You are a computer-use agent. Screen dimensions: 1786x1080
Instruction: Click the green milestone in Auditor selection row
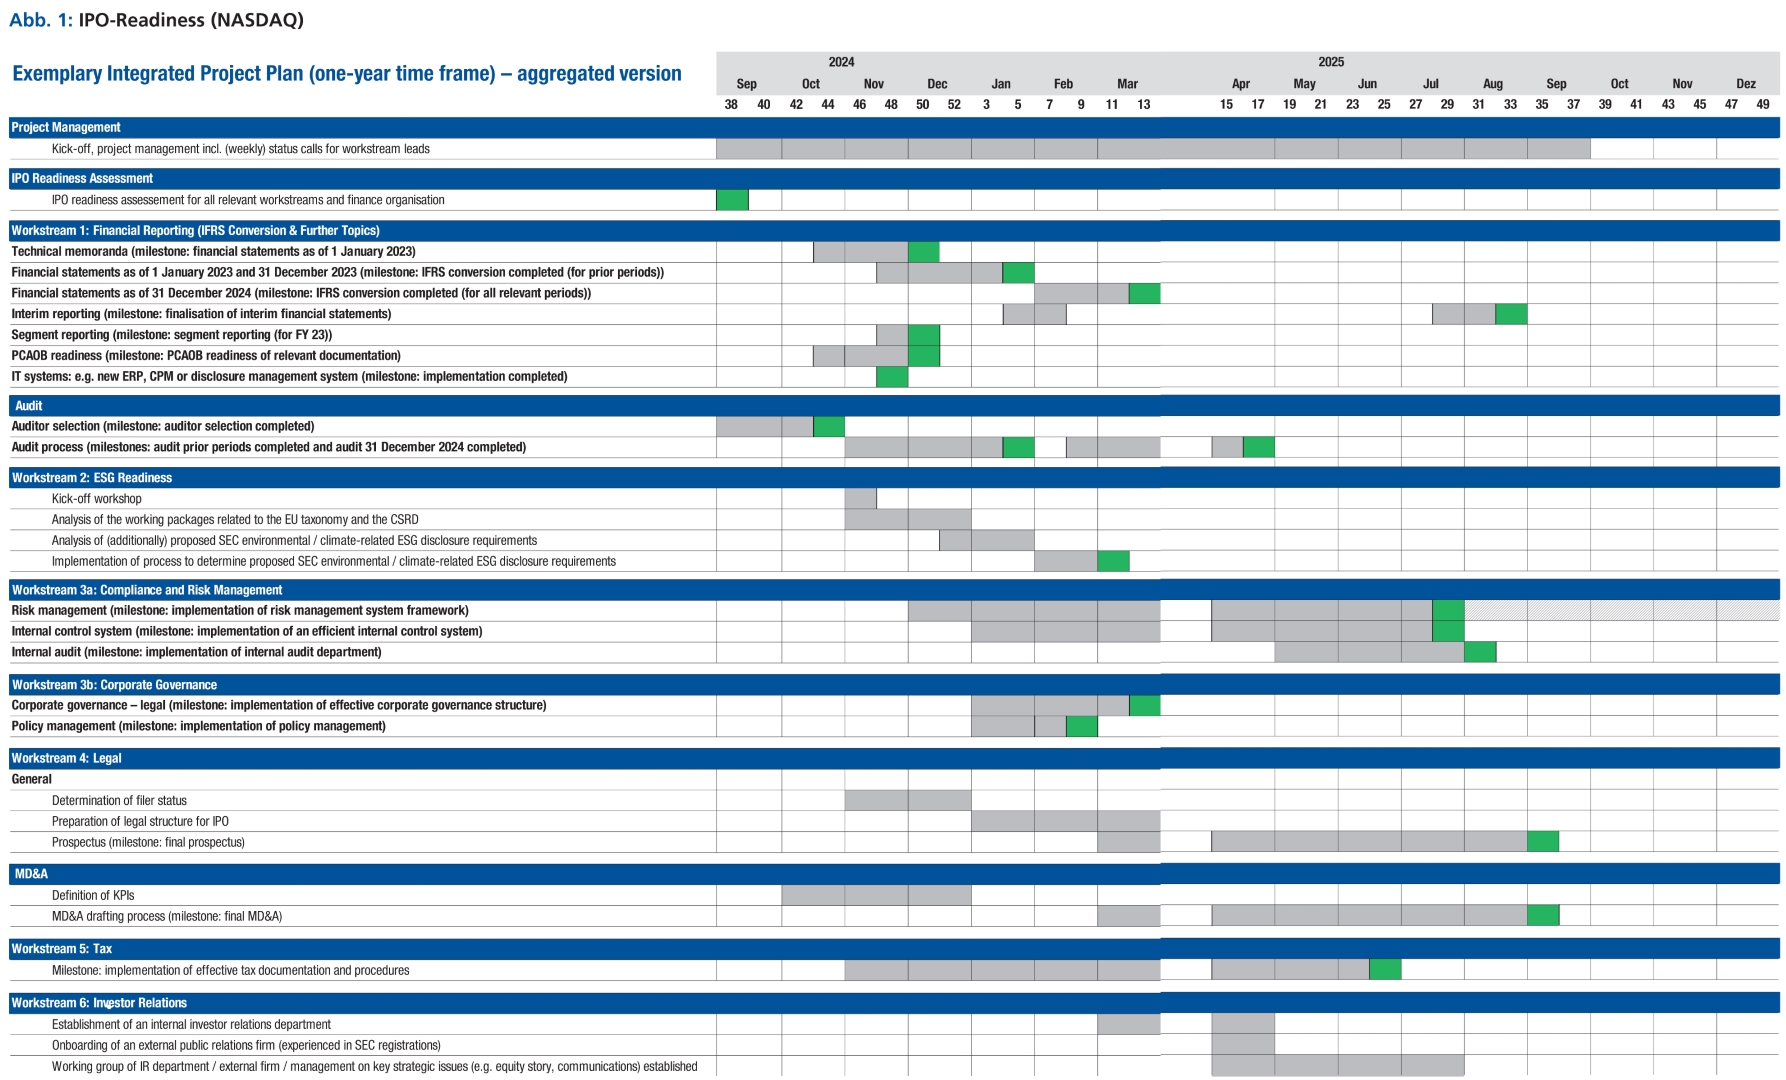tap(829, 426)
